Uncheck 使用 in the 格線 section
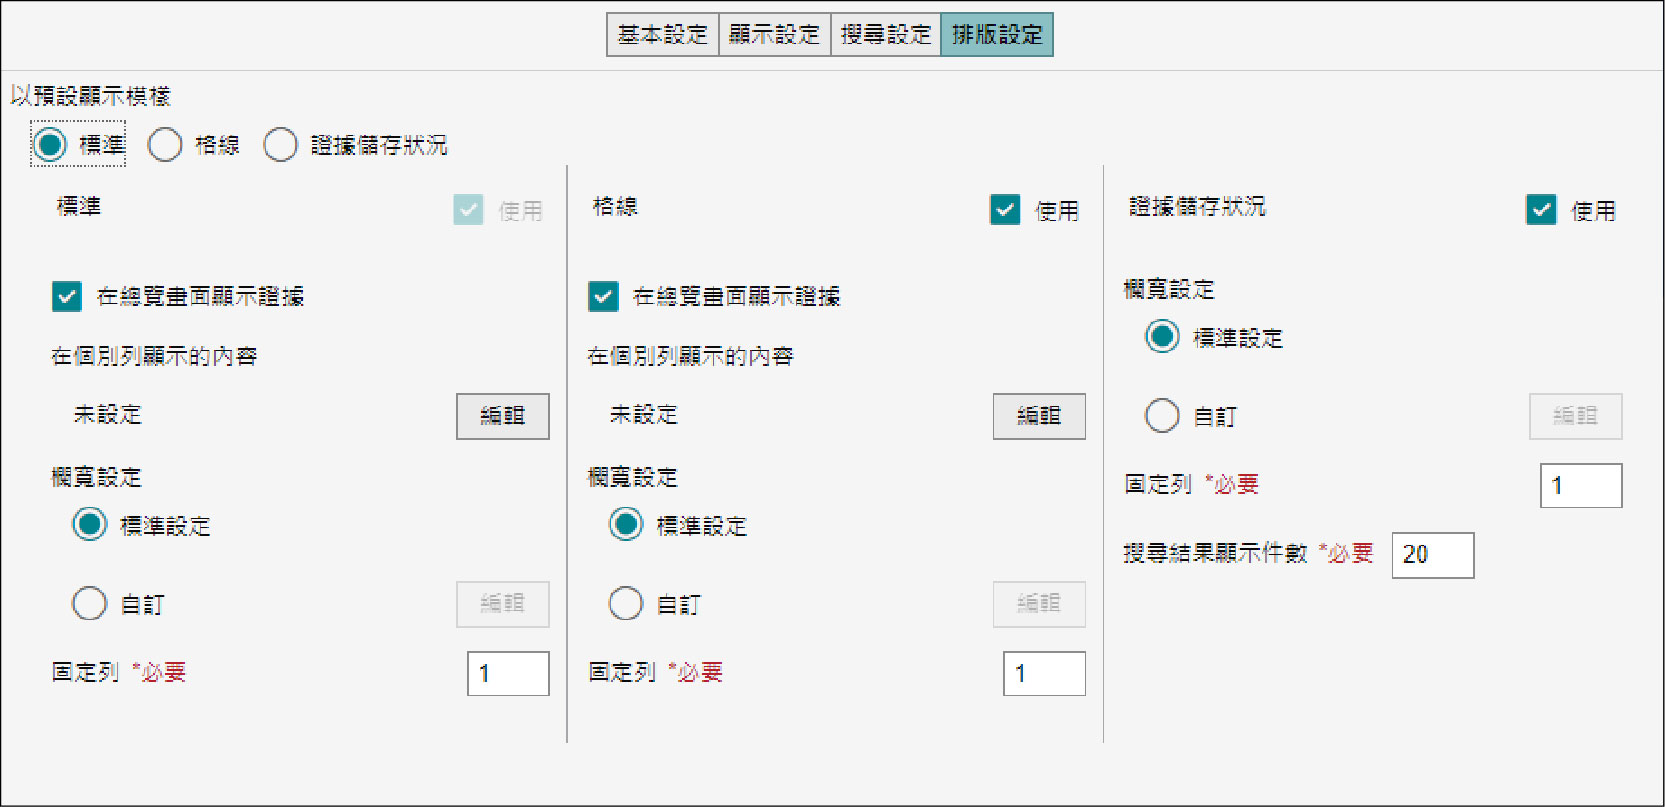 coord(1005,210)
